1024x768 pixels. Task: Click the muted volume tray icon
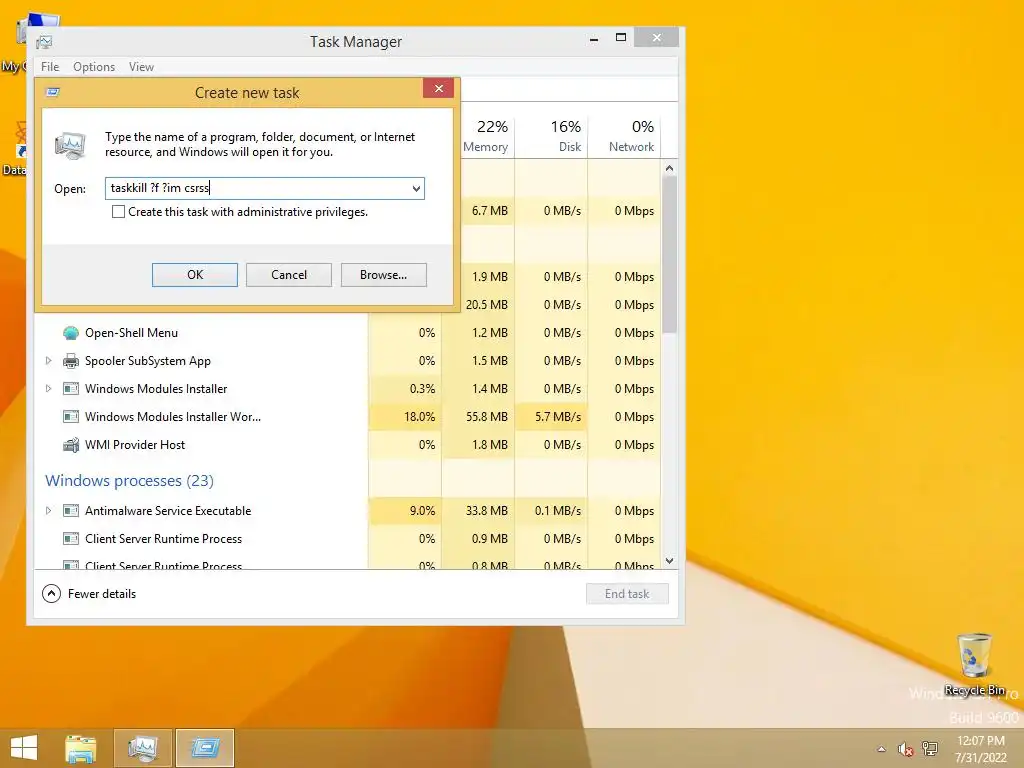[x=905, y=749]
